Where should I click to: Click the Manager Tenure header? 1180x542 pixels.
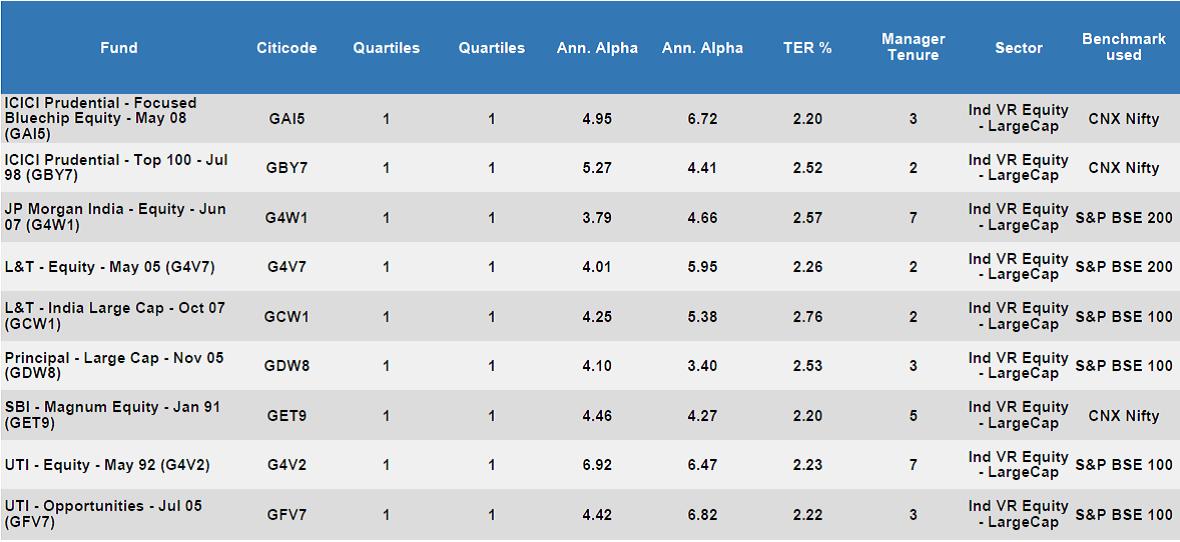coord(913,47)
